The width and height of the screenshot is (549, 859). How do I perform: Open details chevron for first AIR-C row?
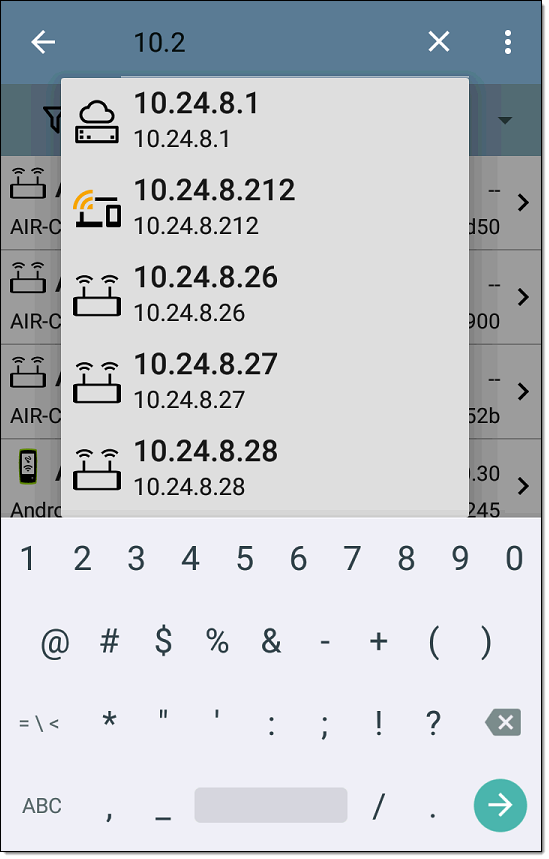pos(523,203)
